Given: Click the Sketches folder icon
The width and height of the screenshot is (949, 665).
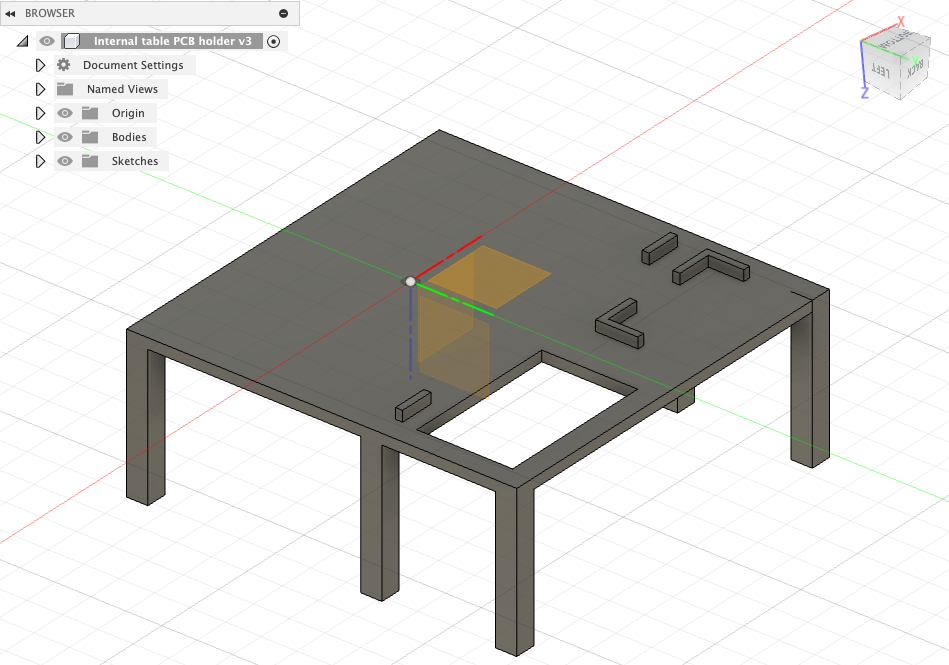Looking at the screenshot, I should tap(90, 161).
